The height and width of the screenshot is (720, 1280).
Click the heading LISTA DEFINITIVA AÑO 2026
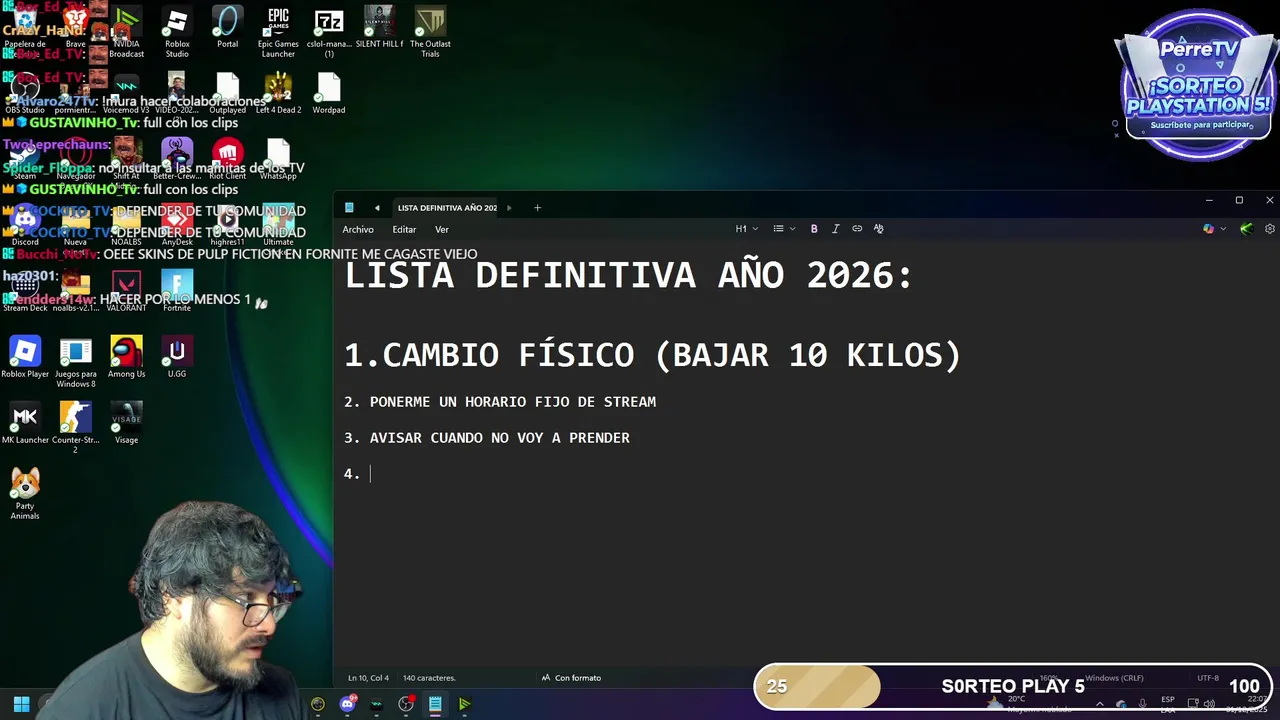point(629,275)
